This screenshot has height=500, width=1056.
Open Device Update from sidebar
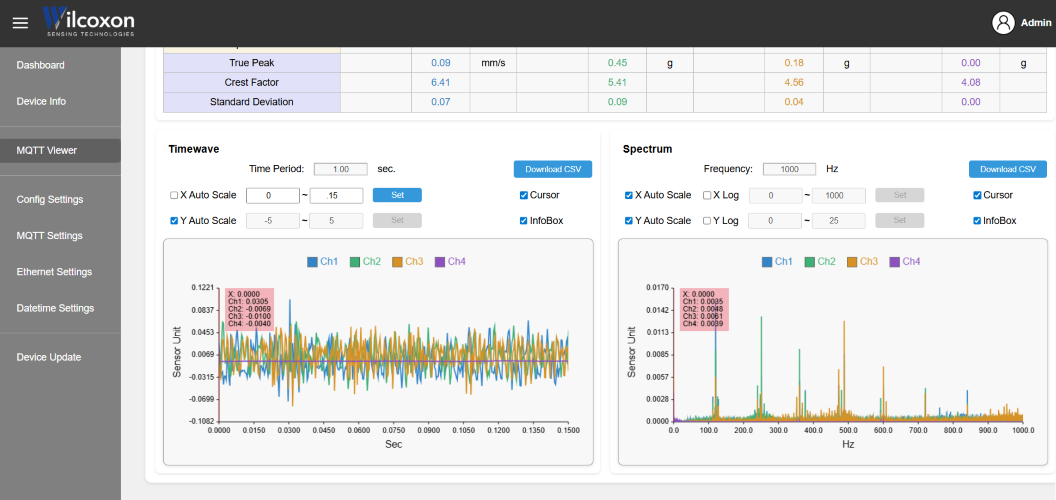point(49,357)
